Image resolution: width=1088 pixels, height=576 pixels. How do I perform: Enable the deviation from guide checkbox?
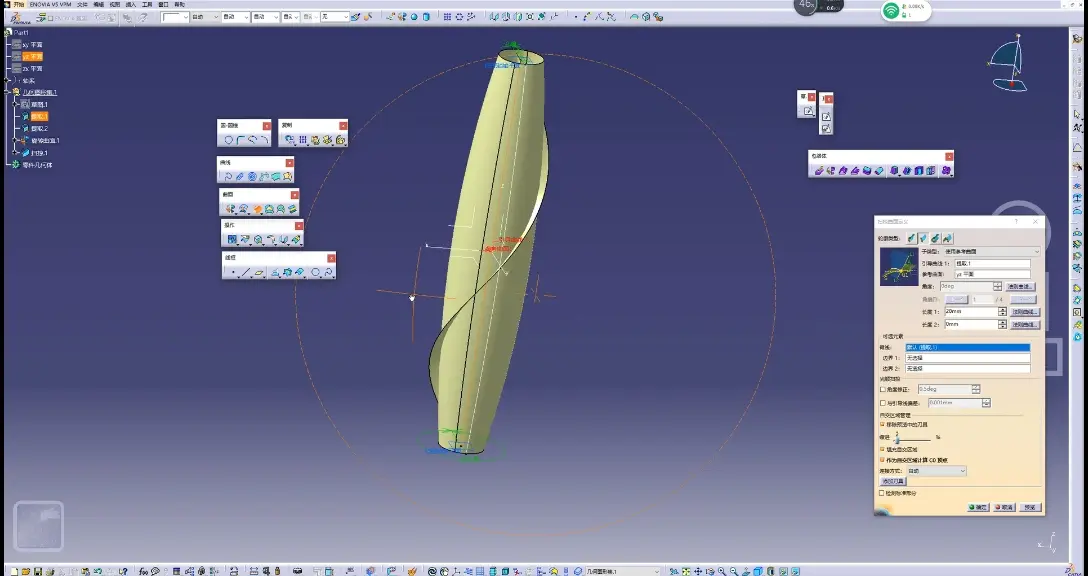(x=883, y=403)
